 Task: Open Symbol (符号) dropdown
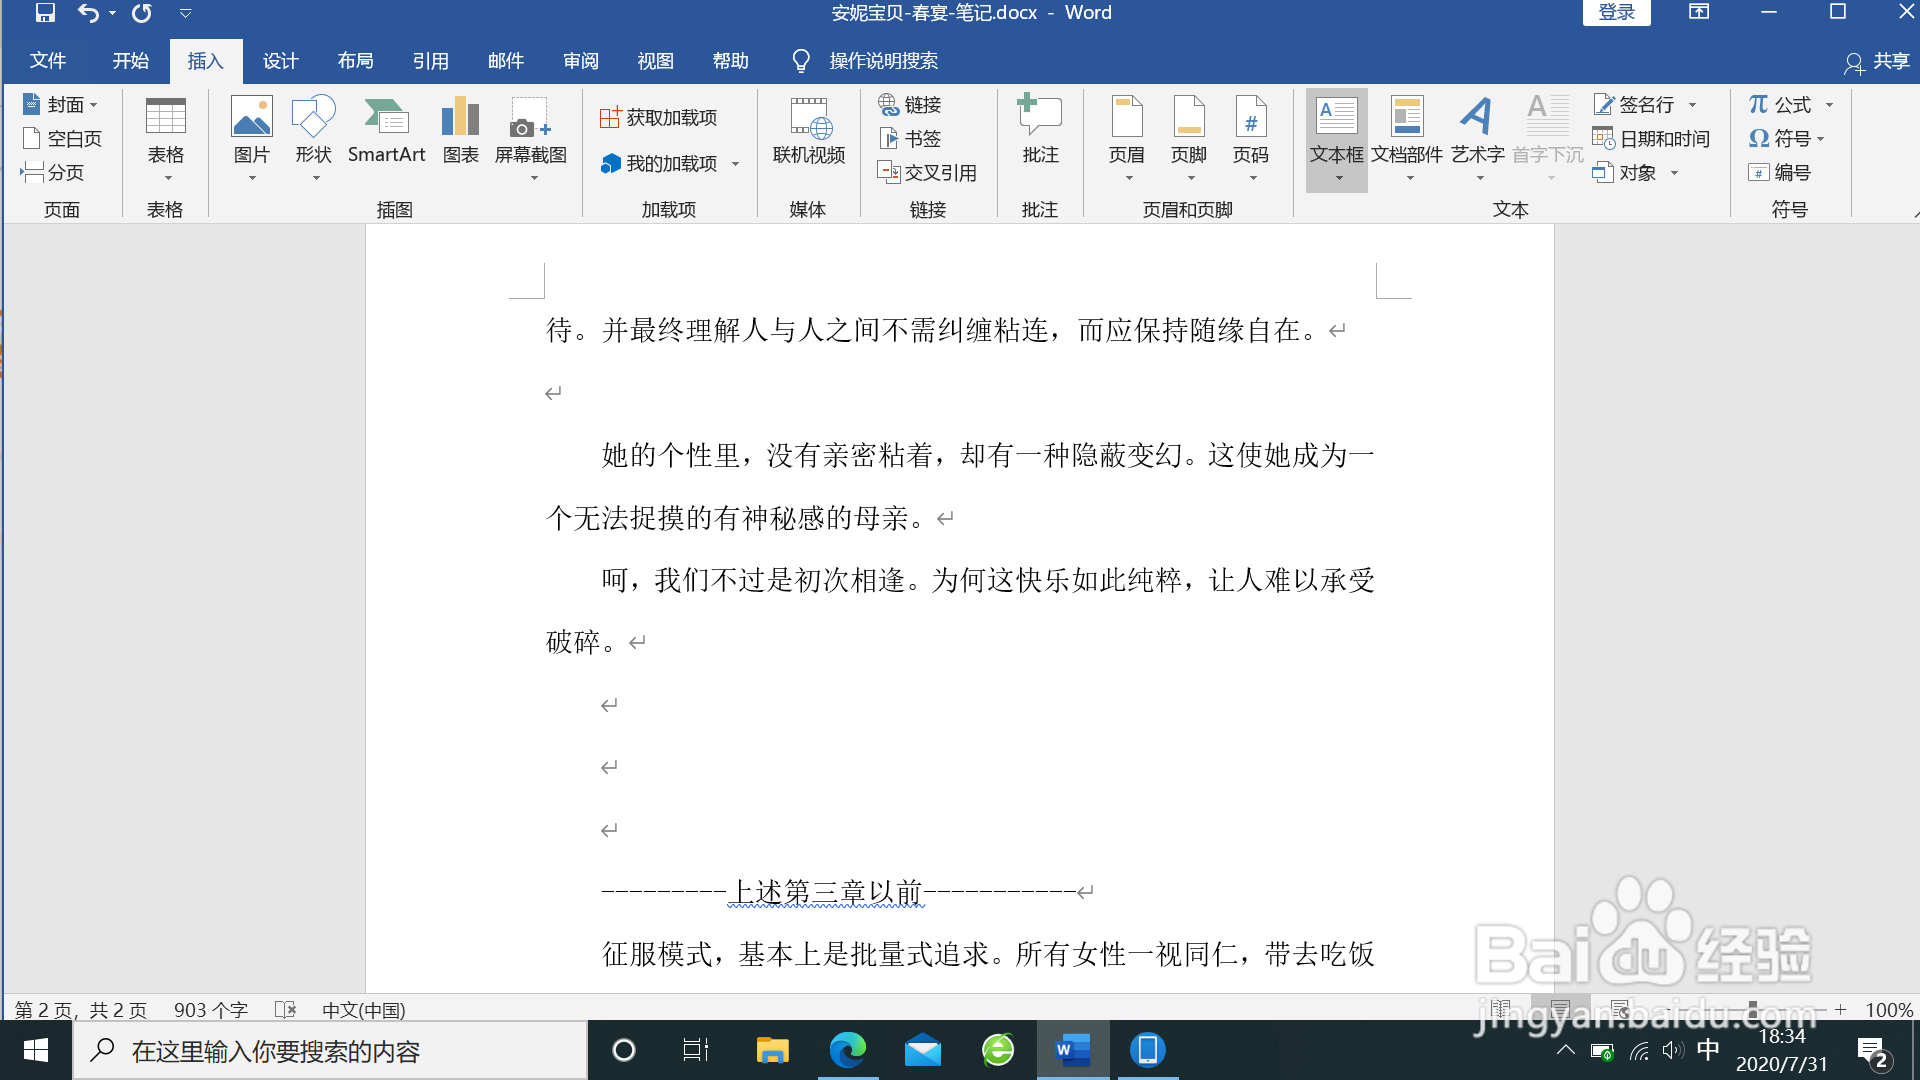click(x=1787, y=138)
